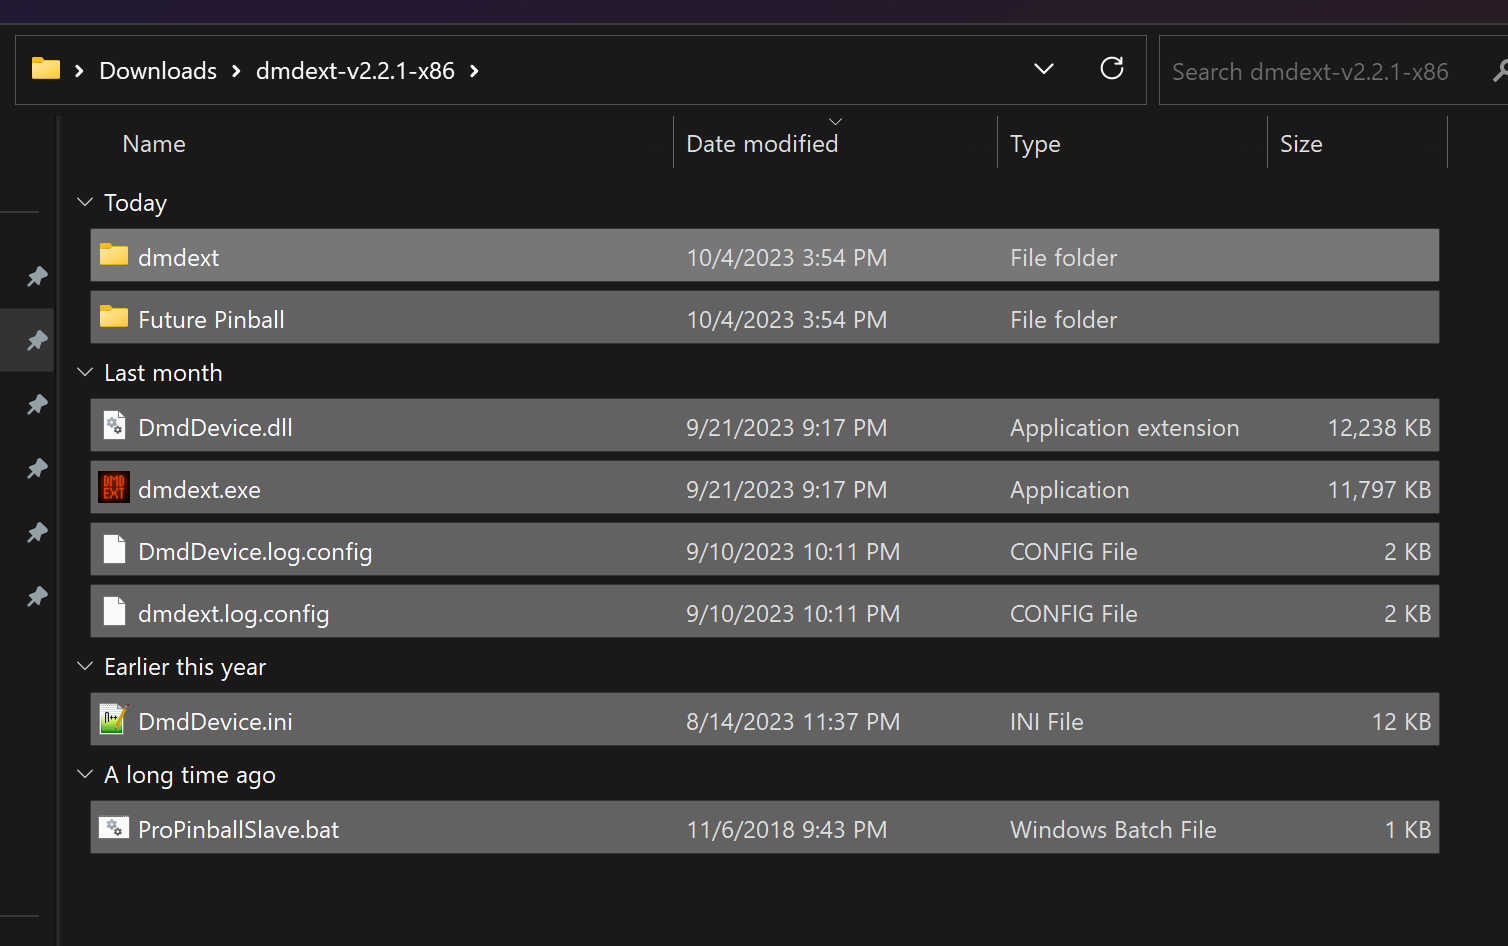Click the refresh icon in address bar
The height and width of the screenshot is (946, 1508).
[x=1112, y=69]
